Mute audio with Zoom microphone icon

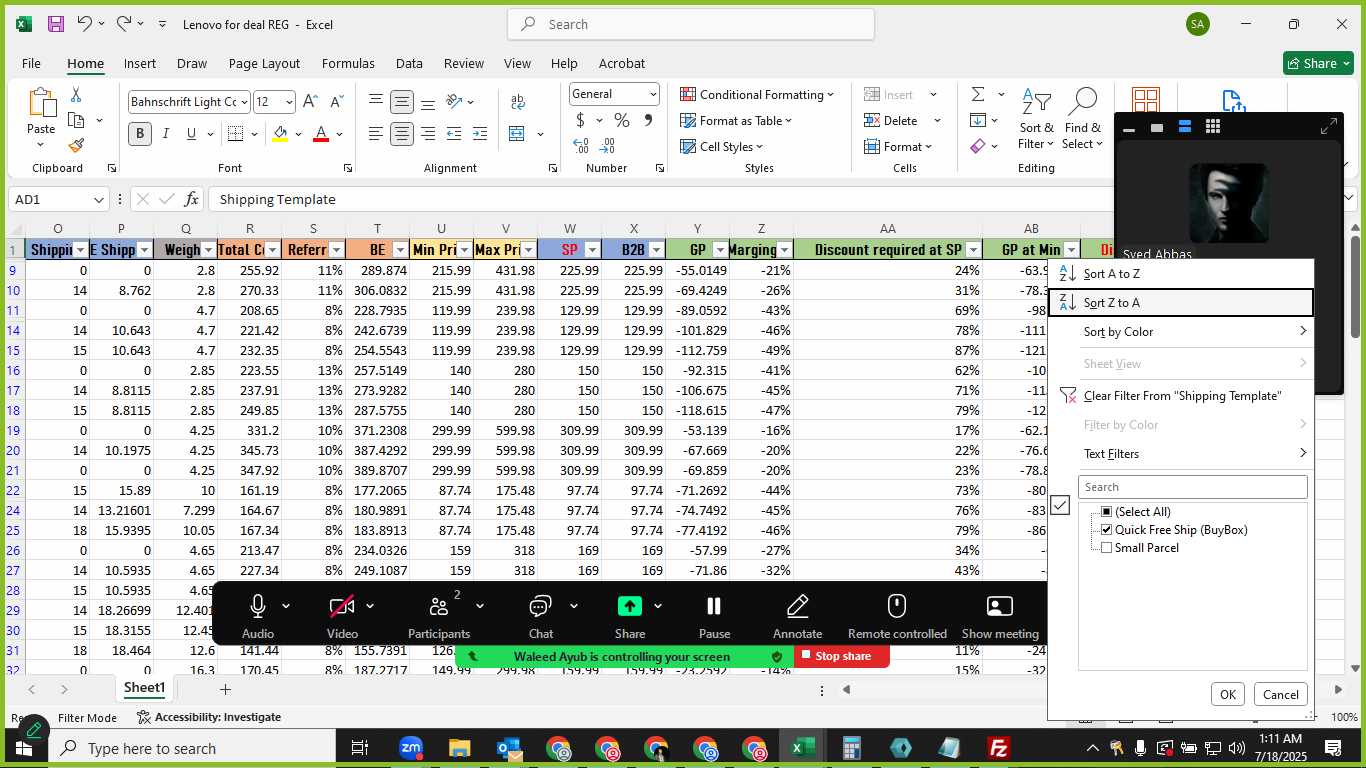click(x=258, y=606)
